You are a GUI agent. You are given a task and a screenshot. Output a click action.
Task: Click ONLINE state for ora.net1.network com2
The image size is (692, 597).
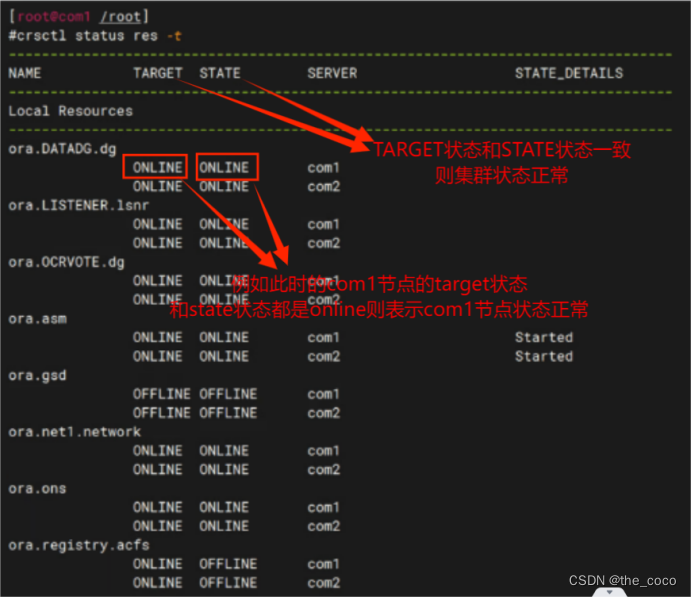224,470
